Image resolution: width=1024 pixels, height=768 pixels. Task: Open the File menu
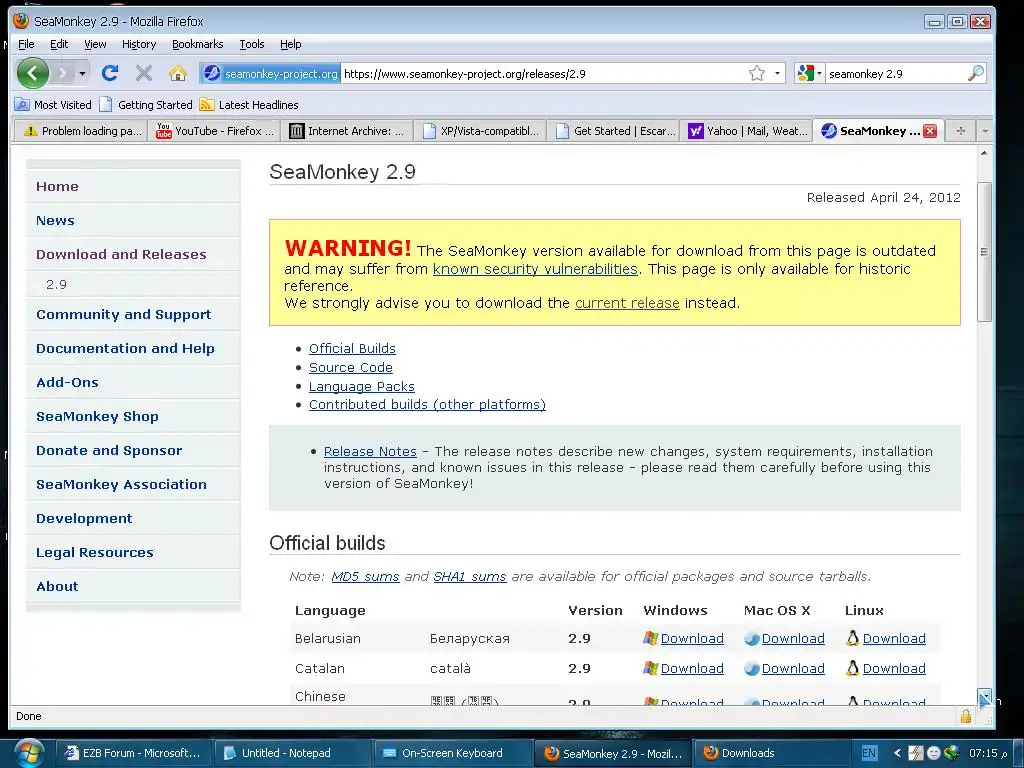click(x=26, y=44)
